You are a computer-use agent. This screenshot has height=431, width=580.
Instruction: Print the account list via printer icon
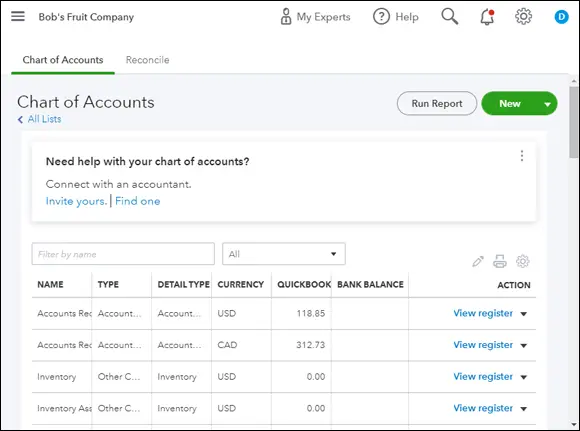[x=500, y=261]
